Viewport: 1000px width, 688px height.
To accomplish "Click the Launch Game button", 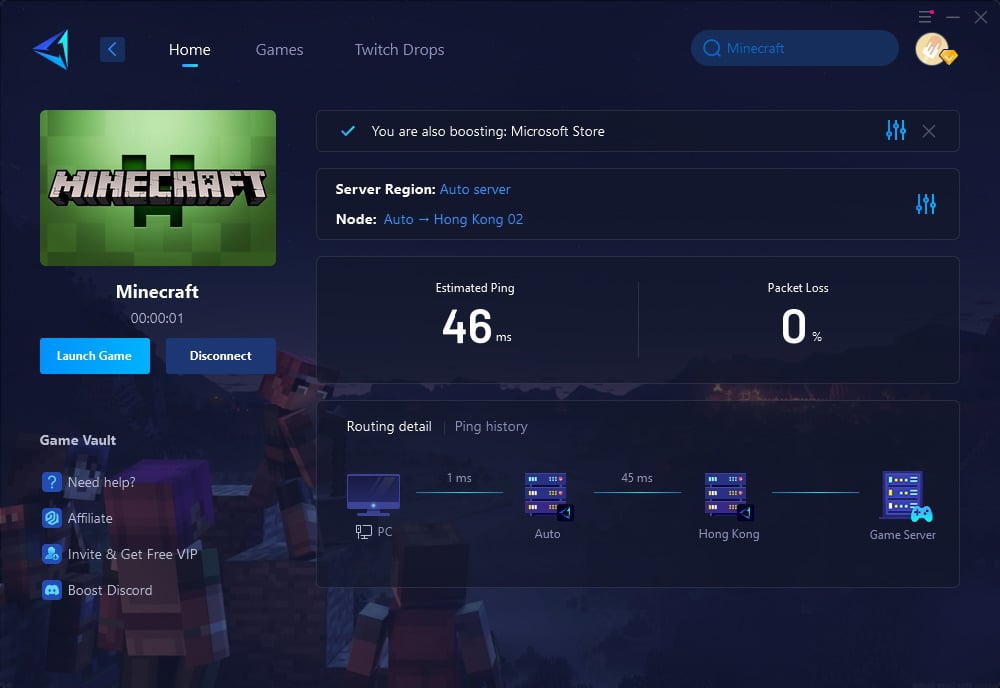I will (94, 356).
